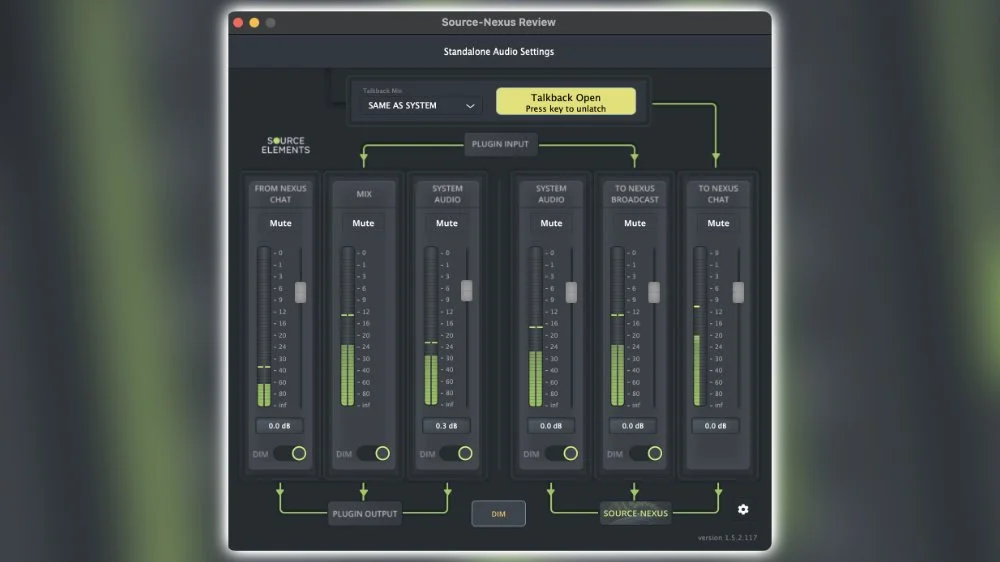Click the To Nexus Chat fader handle

coord(738,292)
